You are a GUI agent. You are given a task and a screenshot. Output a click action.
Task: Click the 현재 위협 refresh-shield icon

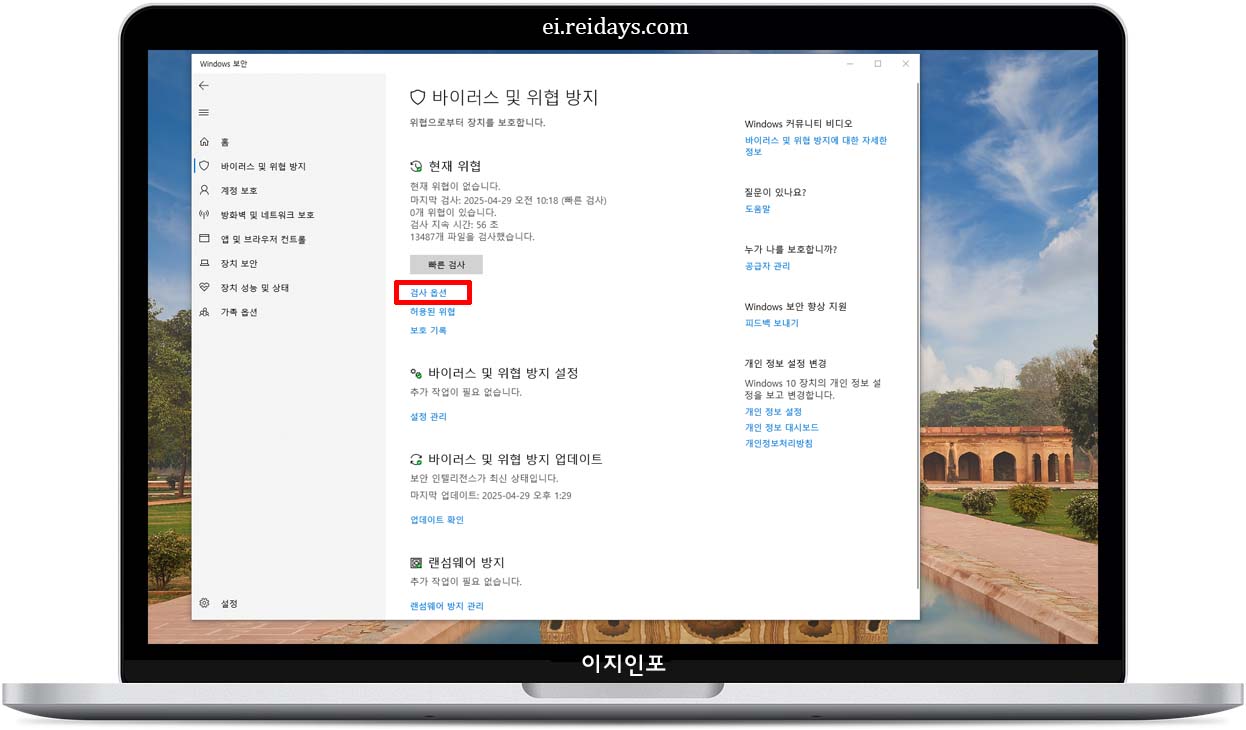coord(416,166)
